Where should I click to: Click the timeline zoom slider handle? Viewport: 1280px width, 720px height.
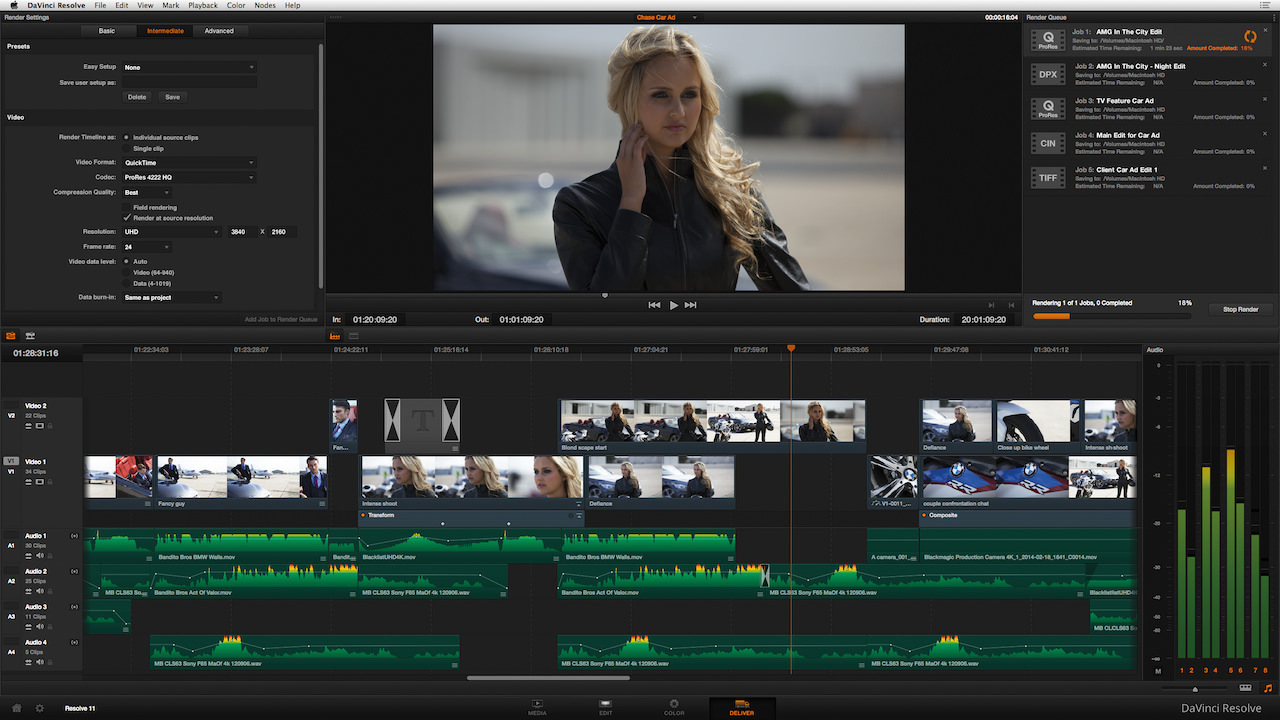(x=1195, y=689)
